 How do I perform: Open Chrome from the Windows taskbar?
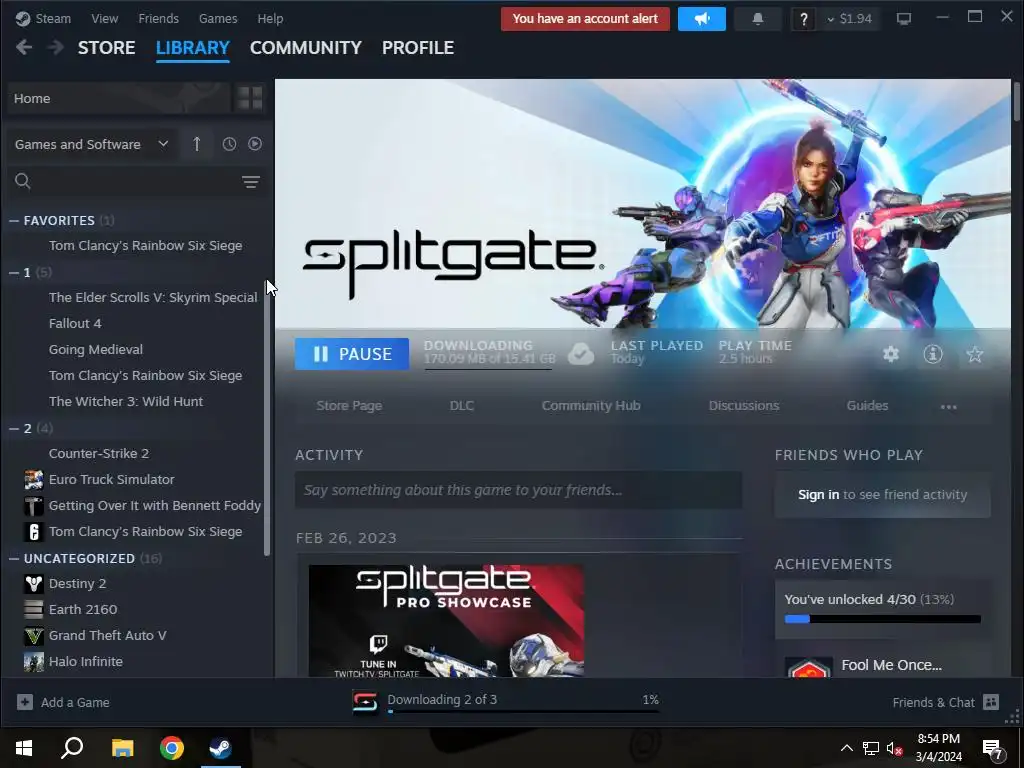172,748
